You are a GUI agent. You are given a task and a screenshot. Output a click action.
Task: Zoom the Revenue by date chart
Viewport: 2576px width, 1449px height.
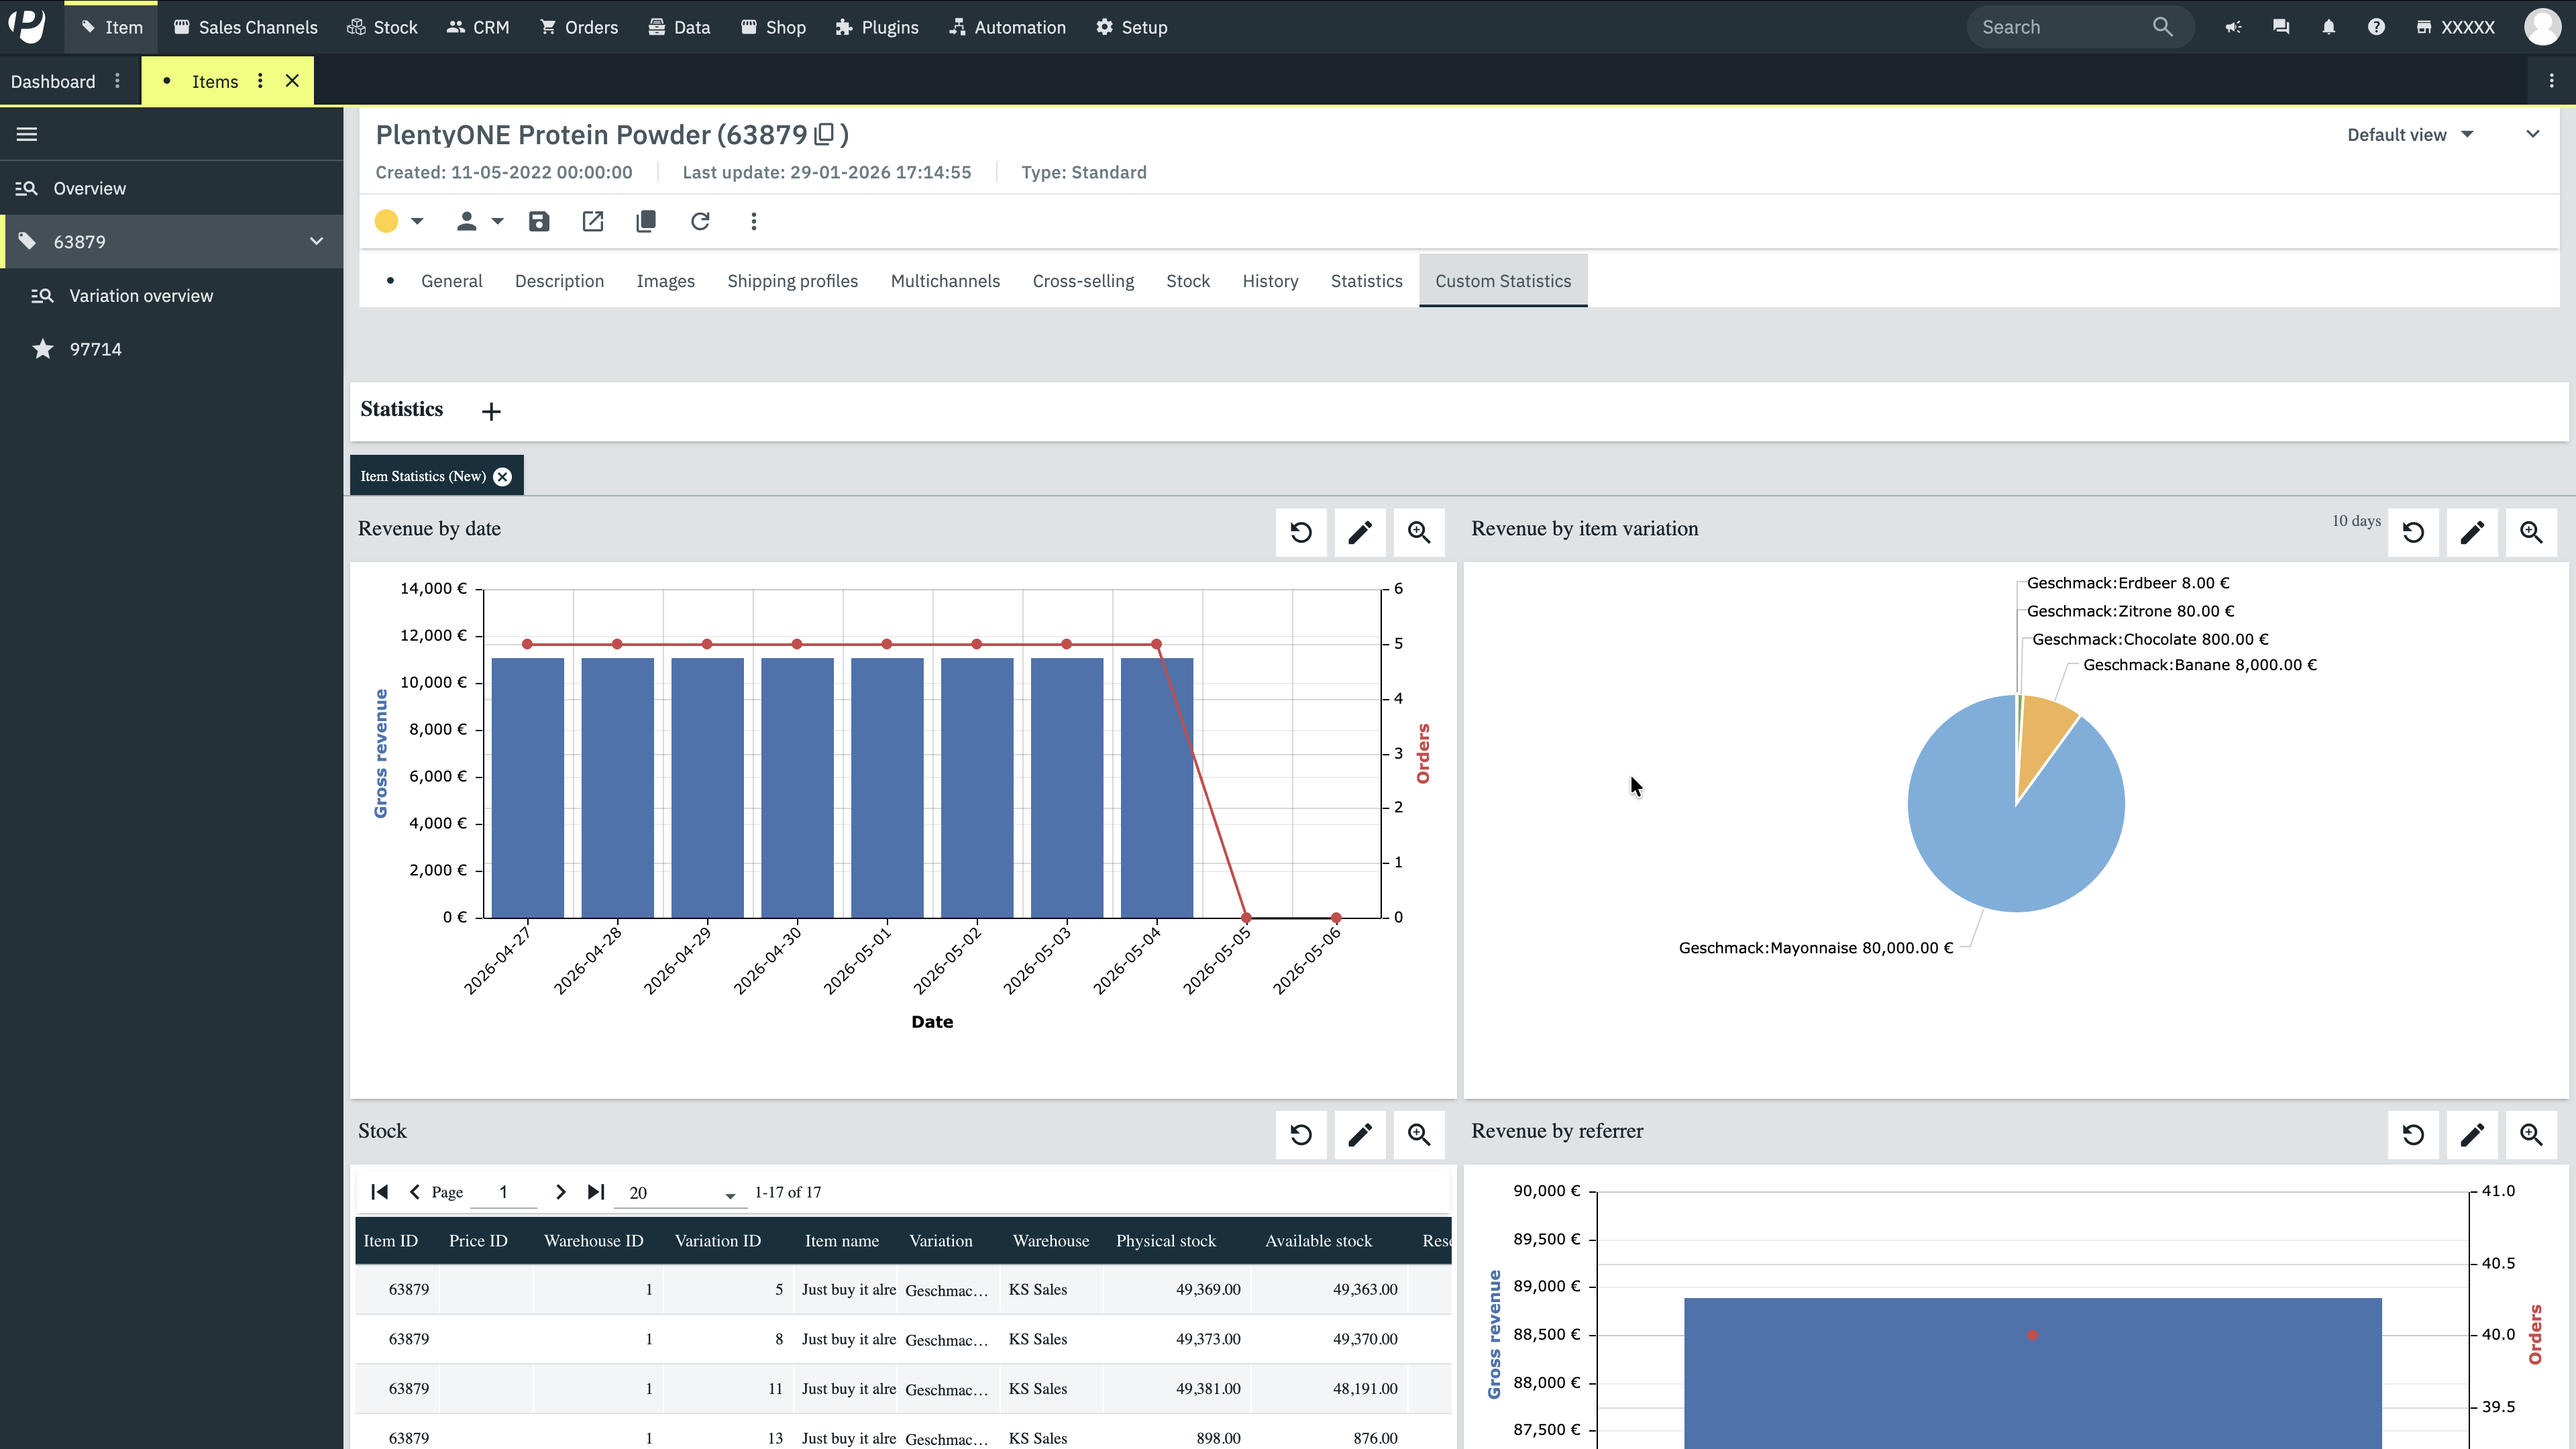[x=1419, y=532]
